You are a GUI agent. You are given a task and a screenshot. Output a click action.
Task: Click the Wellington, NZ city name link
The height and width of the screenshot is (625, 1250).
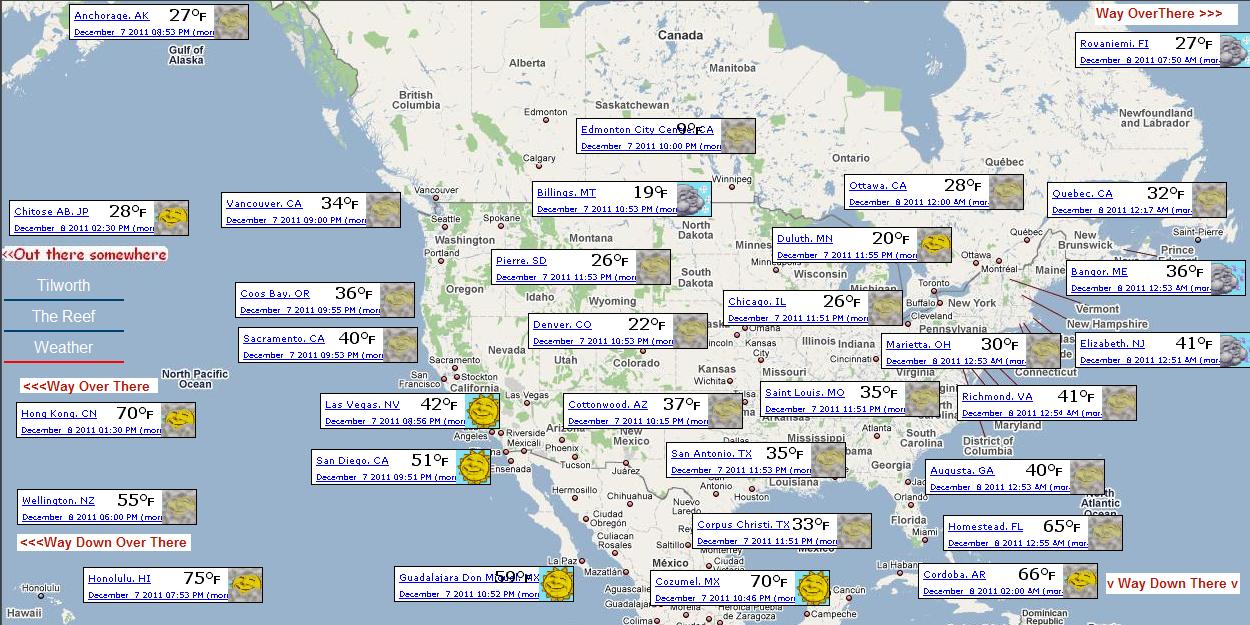(58, 501)
